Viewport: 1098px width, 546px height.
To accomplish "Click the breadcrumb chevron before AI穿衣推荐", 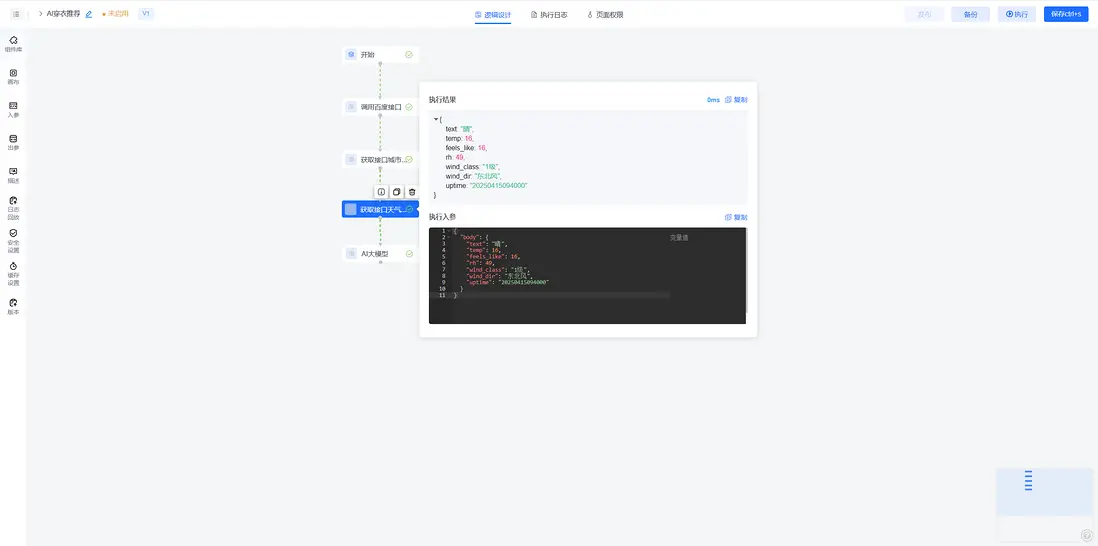I will (x=41, y=14).
